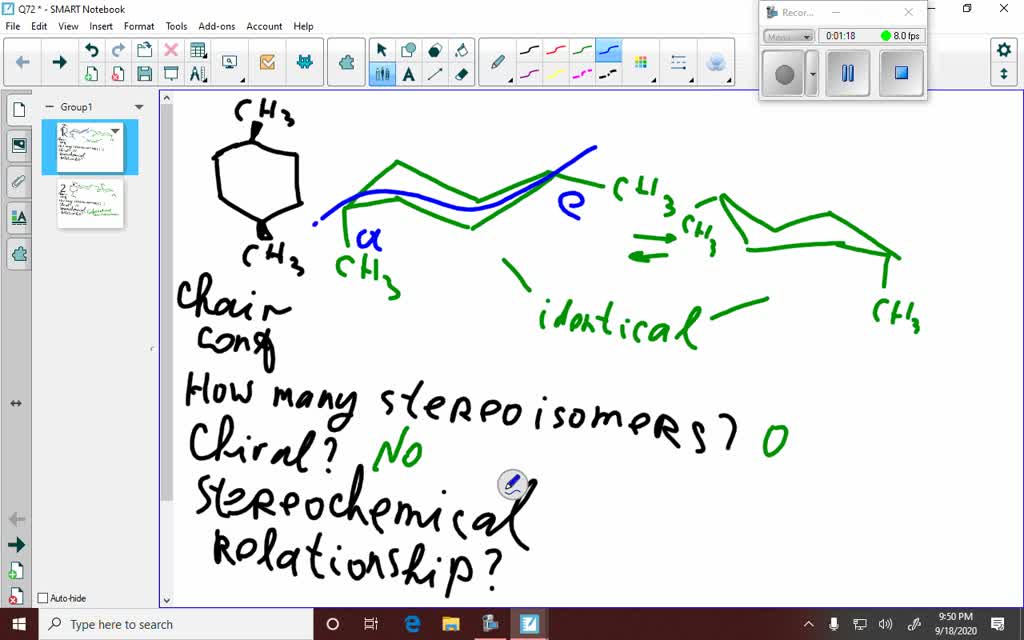Screen dimensions: 1024x640
Task: Pause the screen recording
Action: (847, 73)
